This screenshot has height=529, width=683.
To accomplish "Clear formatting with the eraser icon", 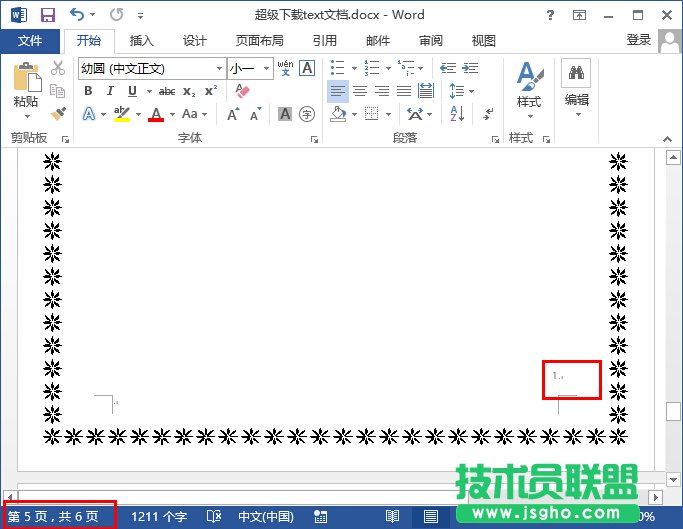I will pos(241,91).
